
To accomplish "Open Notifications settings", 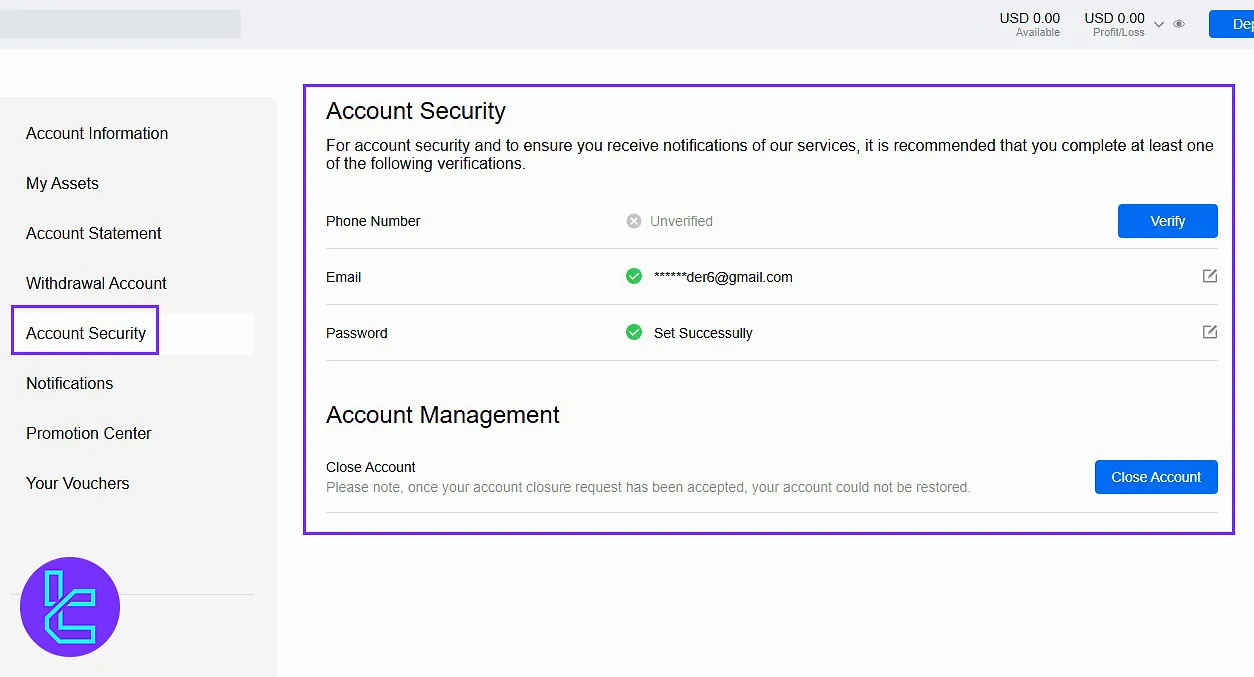I will pyautogui.click(x=69, y=383).
